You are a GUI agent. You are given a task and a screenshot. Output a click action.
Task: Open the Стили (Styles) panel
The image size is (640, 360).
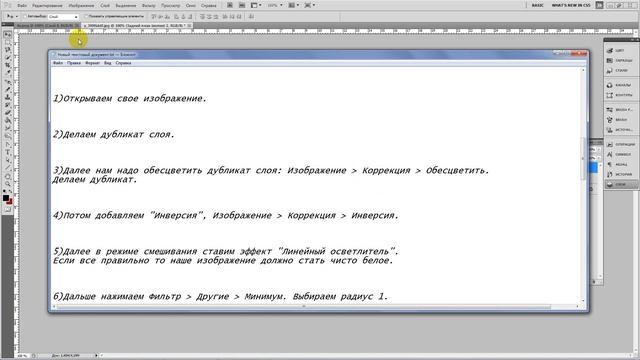click(621, 71)
